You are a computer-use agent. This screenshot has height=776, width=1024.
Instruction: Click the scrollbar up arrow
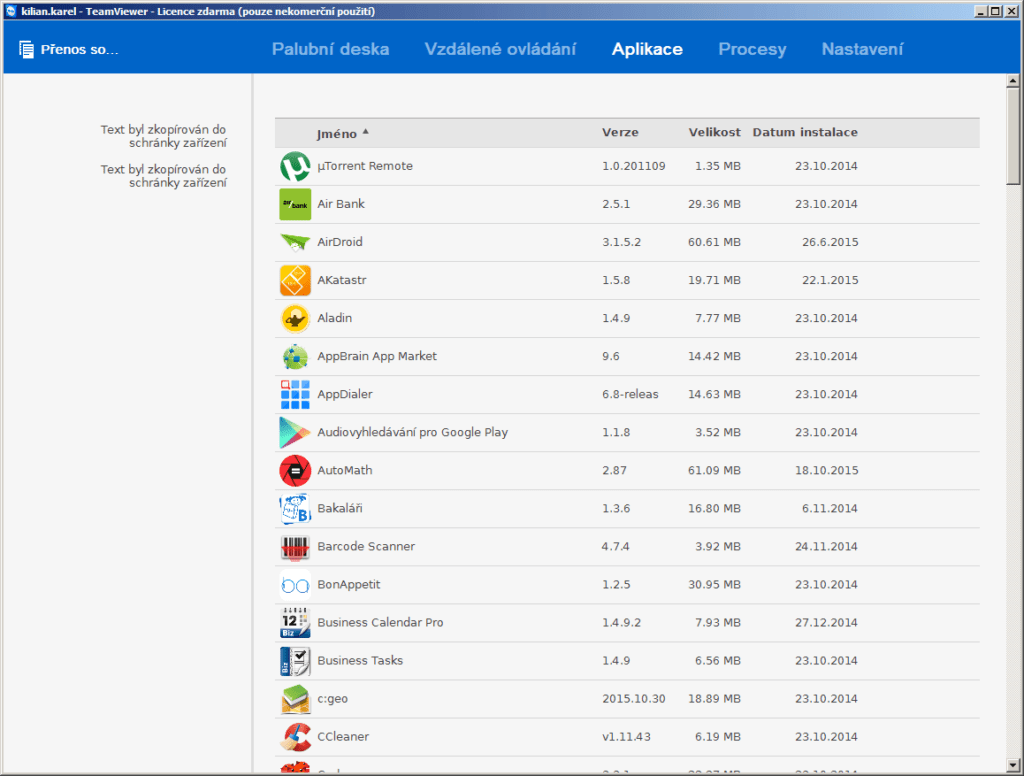[x=1013, y=81]
